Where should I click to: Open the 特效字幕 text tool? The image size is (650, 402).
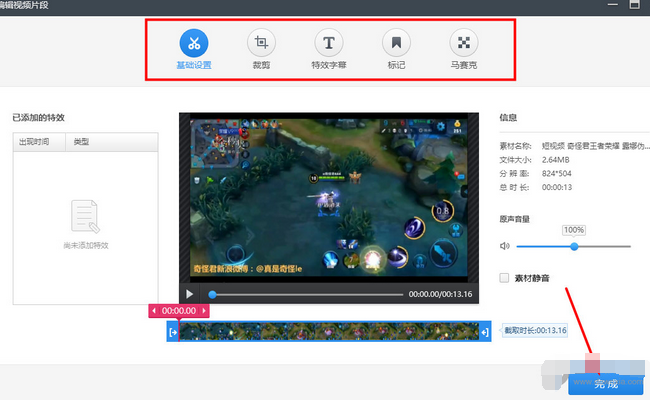click(329, 43)
